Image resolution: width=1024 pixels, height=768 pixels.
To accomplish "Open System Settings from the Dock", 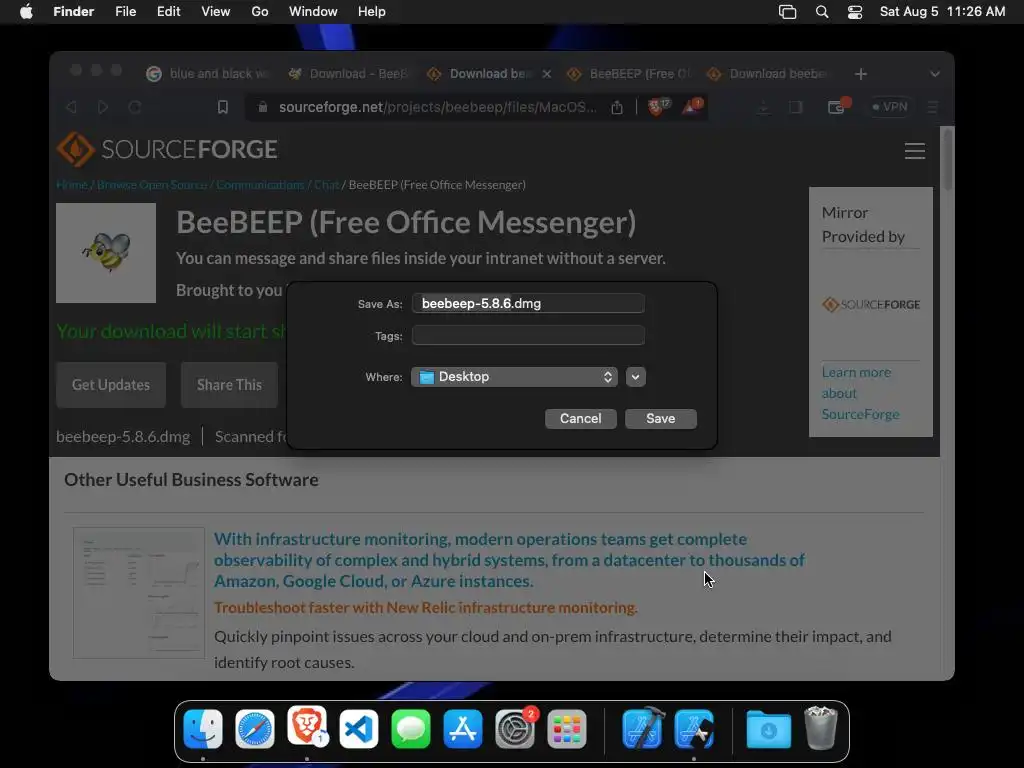I will [x=515, y=729].
